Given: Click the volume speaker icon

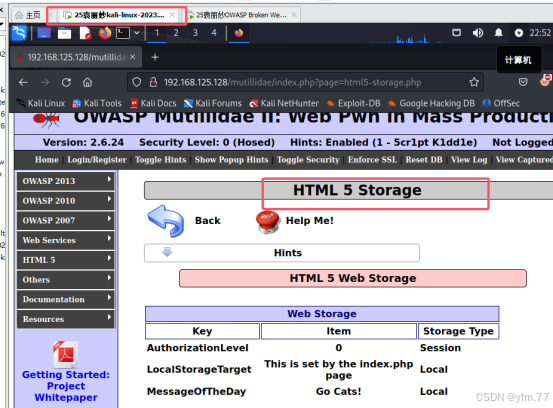Looking at the screenshot, I should coord(478,33).
